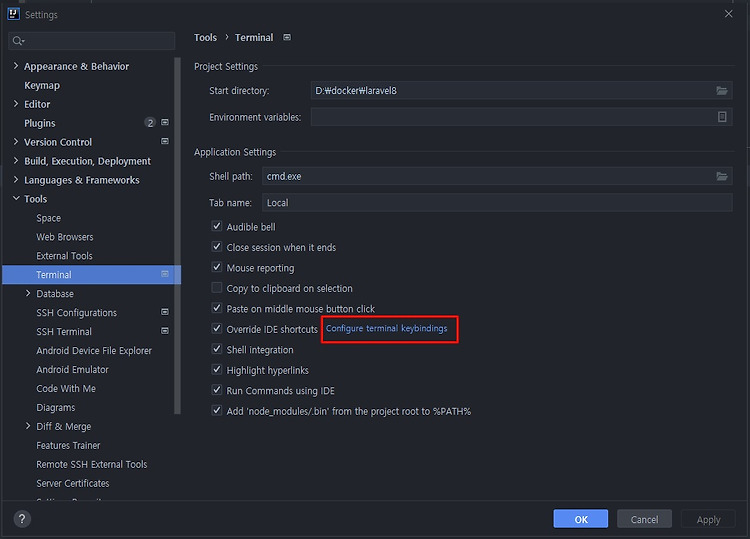This screenshot has height=539, width=750.
Task: Open Configure terminal keybindings link
Action: click(386, 328)
